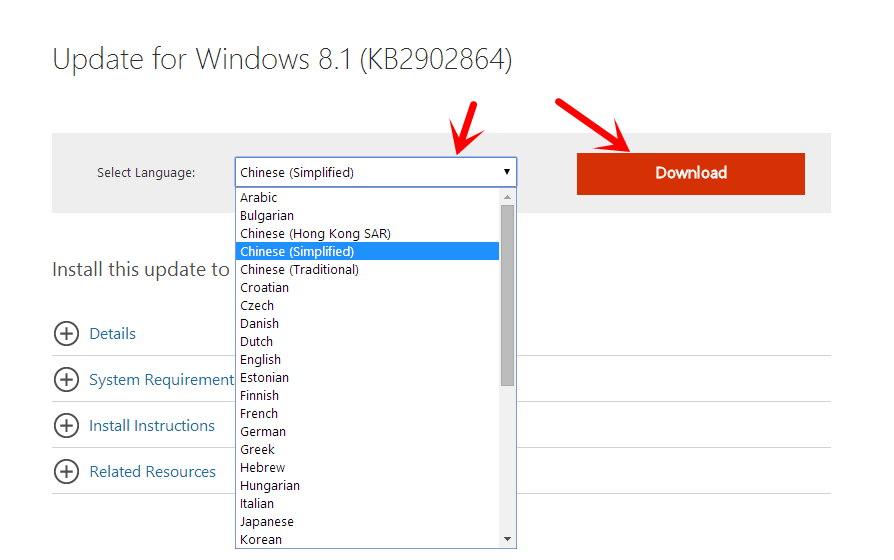The width and height of the screenshot is (894, 560).
Task: Select Greek language option
Action: (x=367, y=450)
